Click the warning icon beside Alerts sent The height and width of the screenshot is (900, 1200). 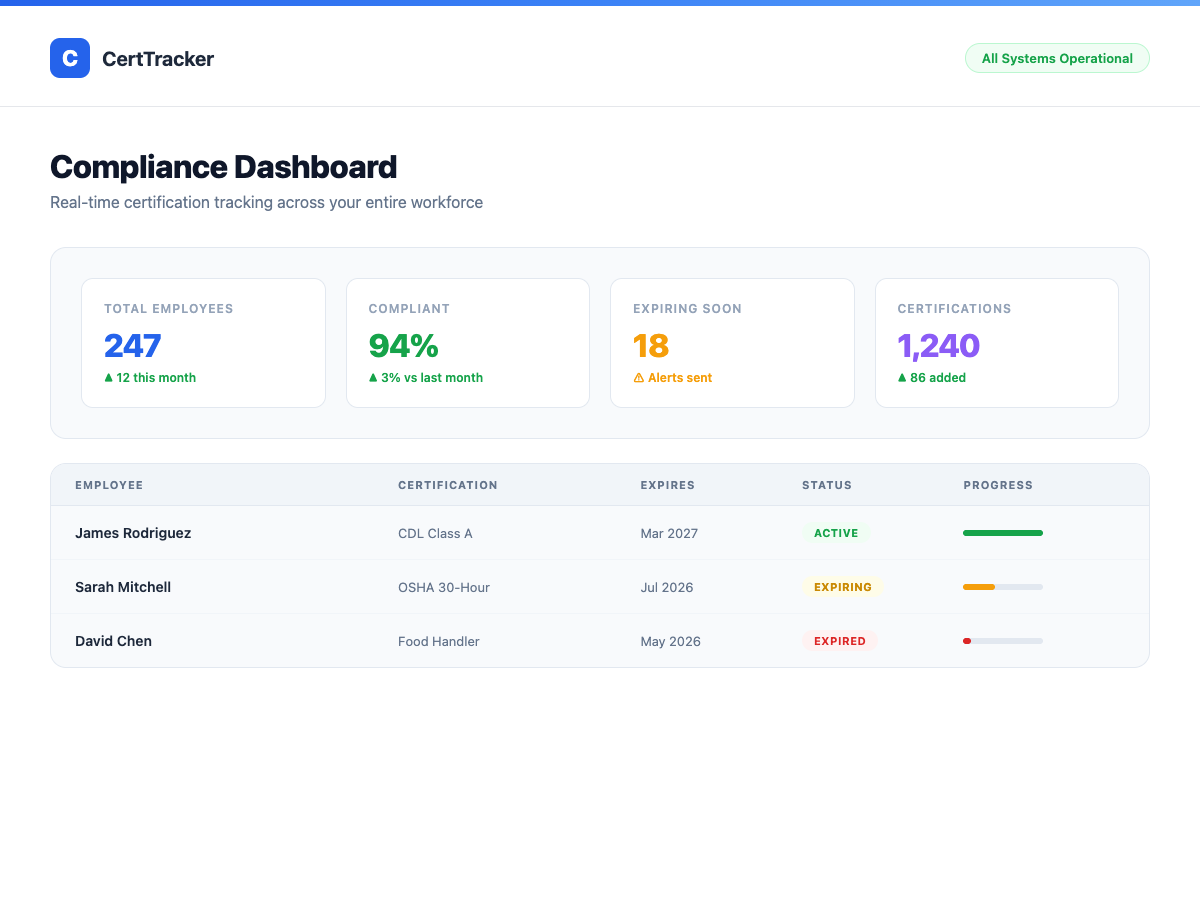[x=639, y=378]
